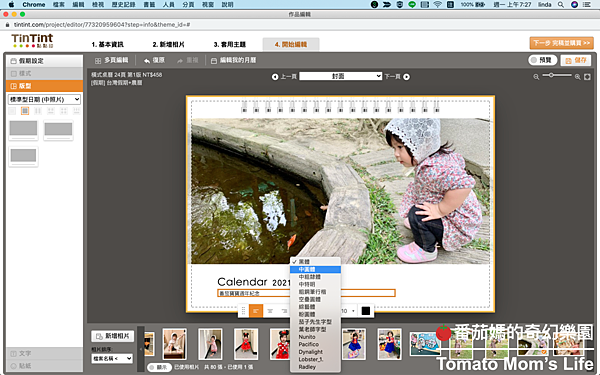
Task: Click the 新增相片 add photo button
Action: [113, 336]
